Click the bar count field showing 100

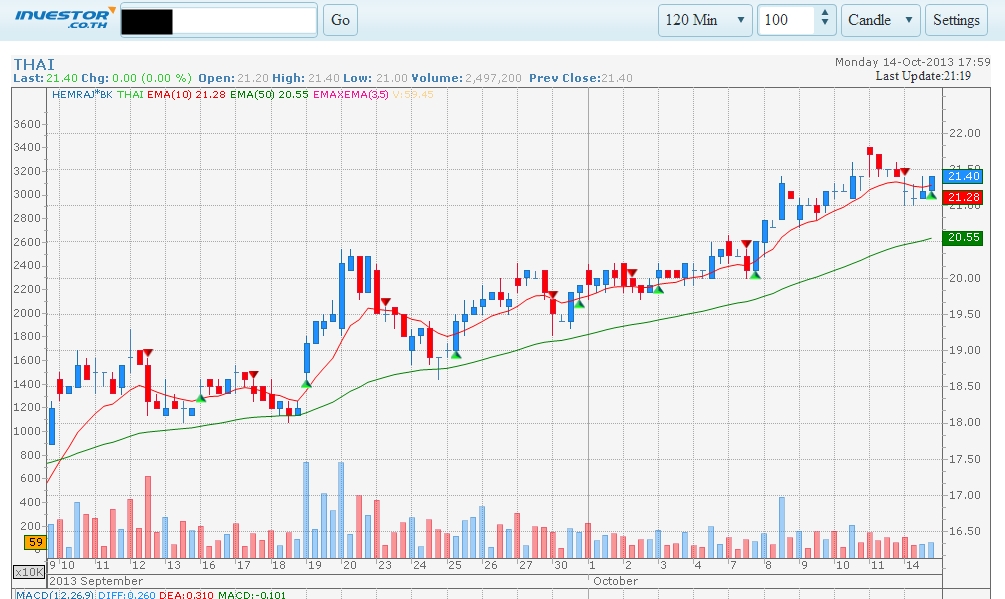(x=786, y=21)
